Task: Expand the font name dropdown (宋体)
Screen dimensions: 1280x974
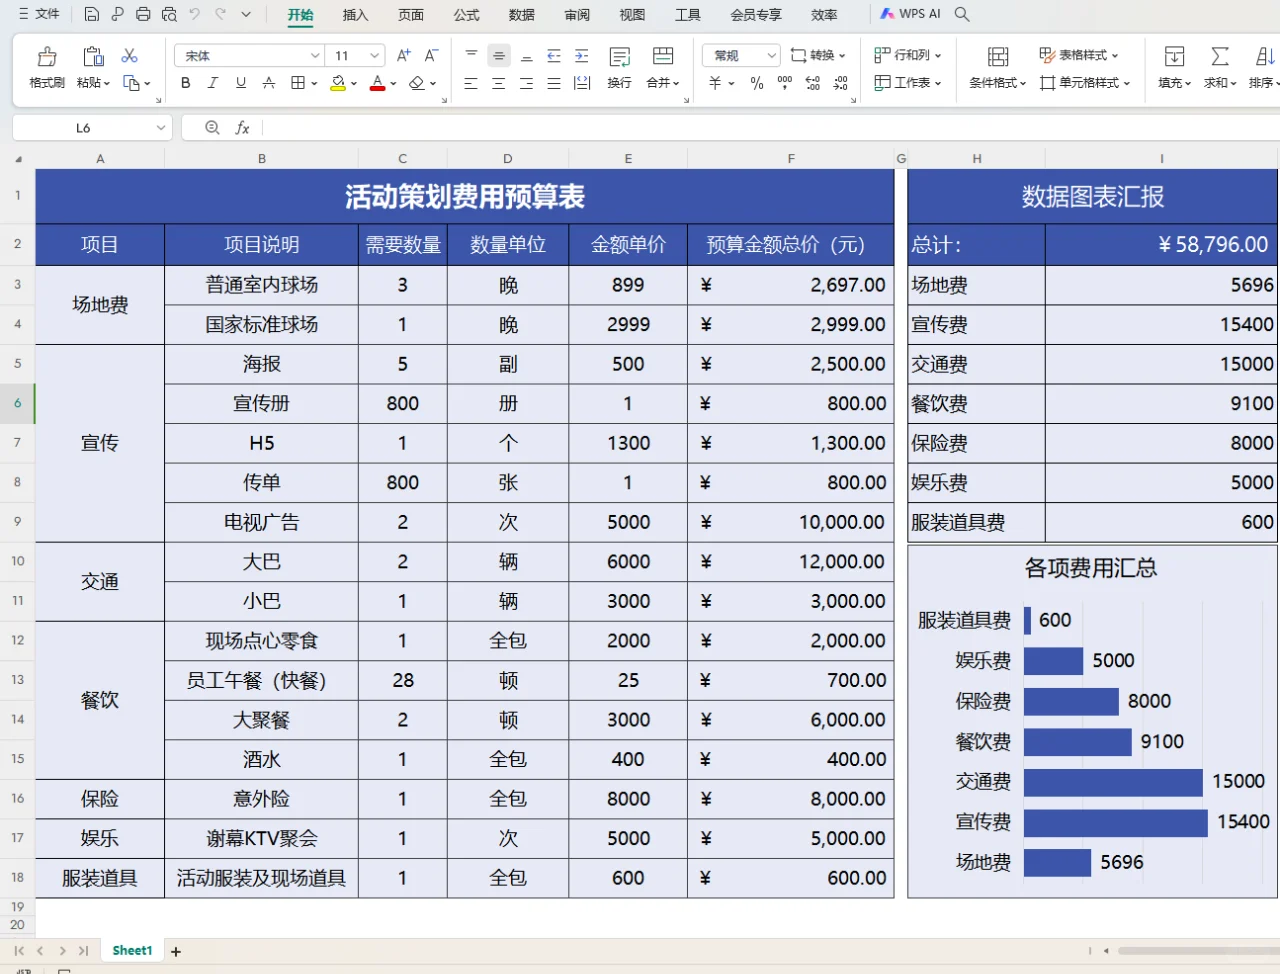Action: (315, 56)
